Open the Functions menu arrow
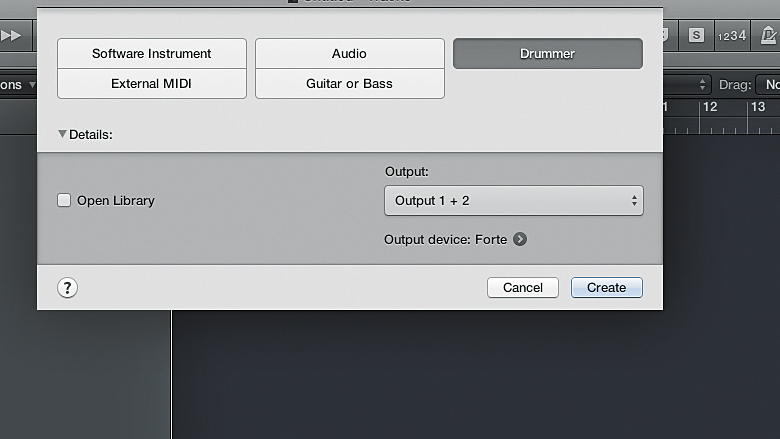Image resolution: width=780 pixels, height=439 pixels. tap(32, 85)
